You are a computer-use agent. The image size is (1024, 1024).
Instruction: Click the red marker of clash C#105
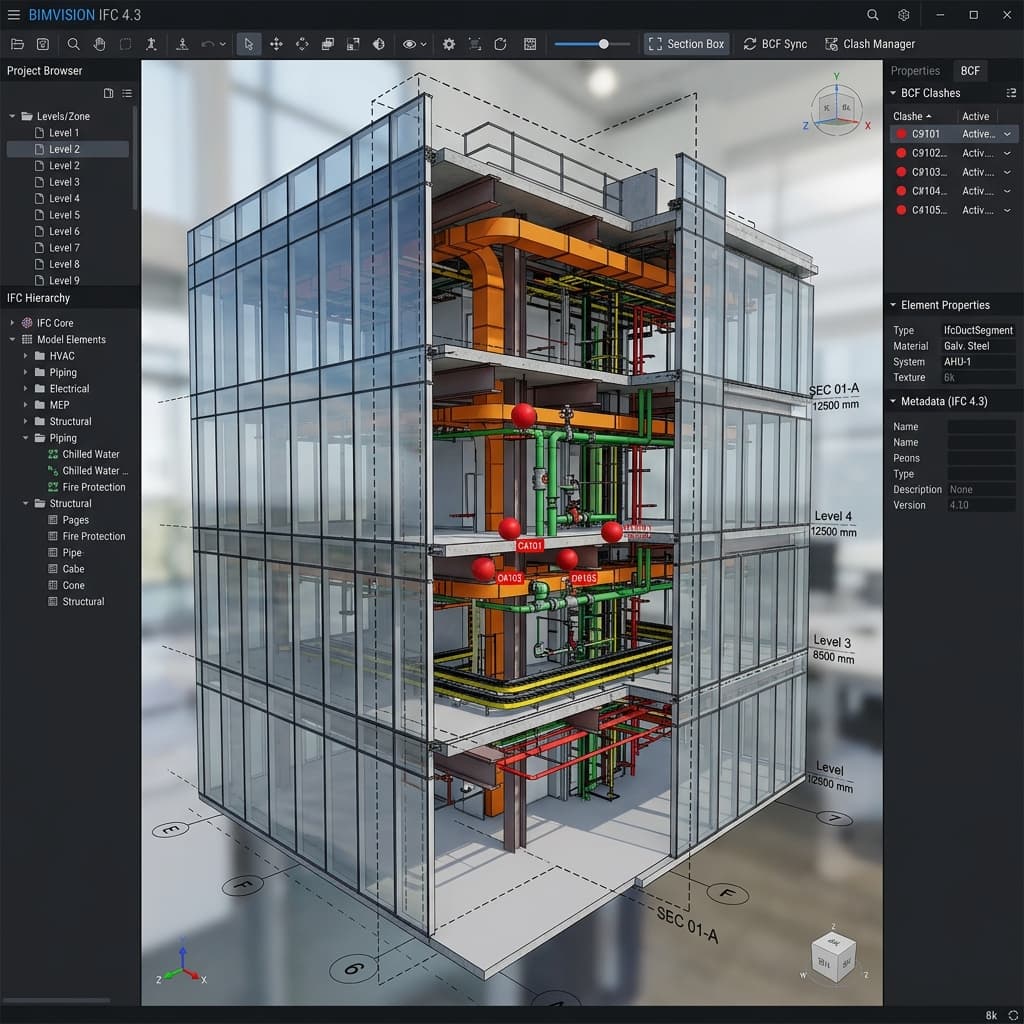point(901,210)
